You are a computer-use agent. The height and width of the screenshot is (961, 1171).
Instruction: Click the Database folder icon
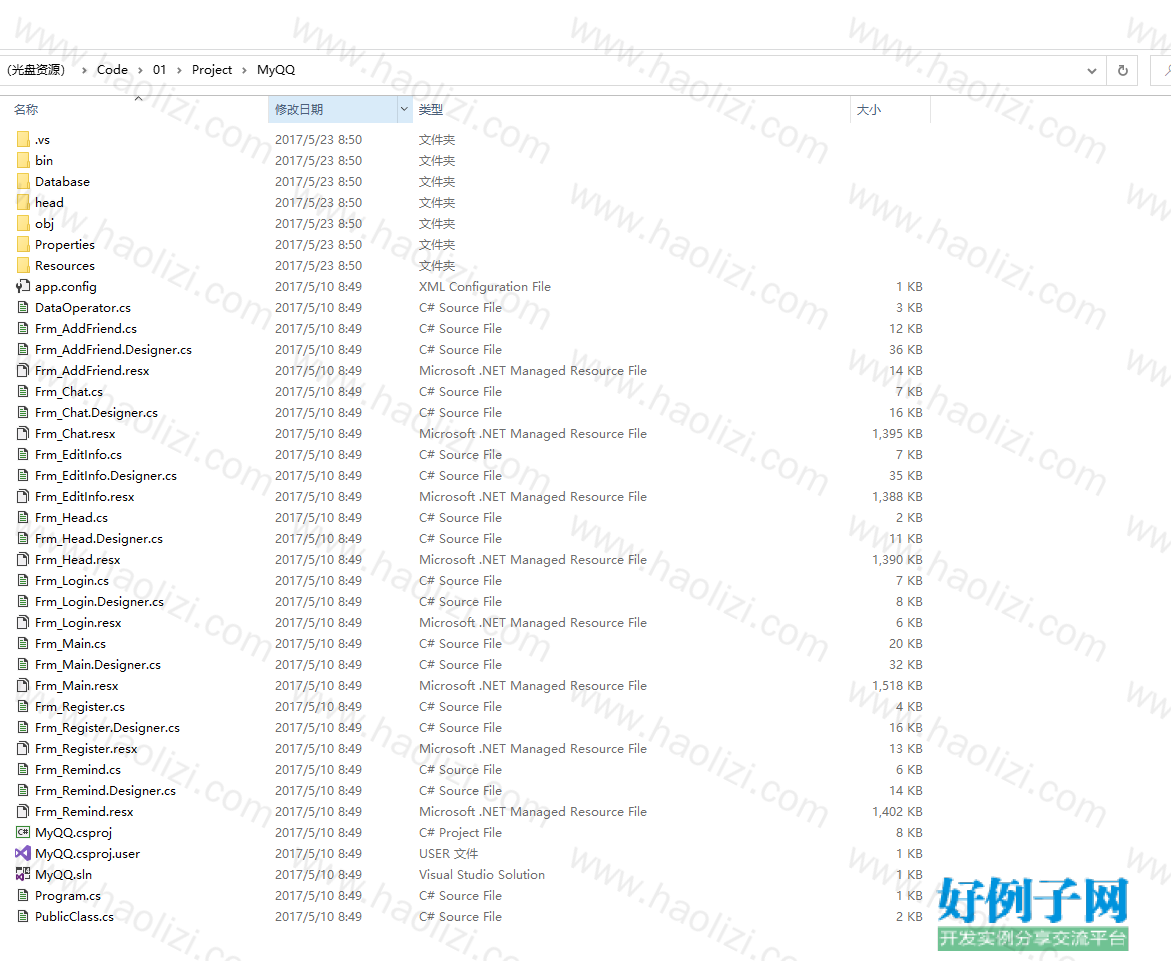[x=23, y=181]
